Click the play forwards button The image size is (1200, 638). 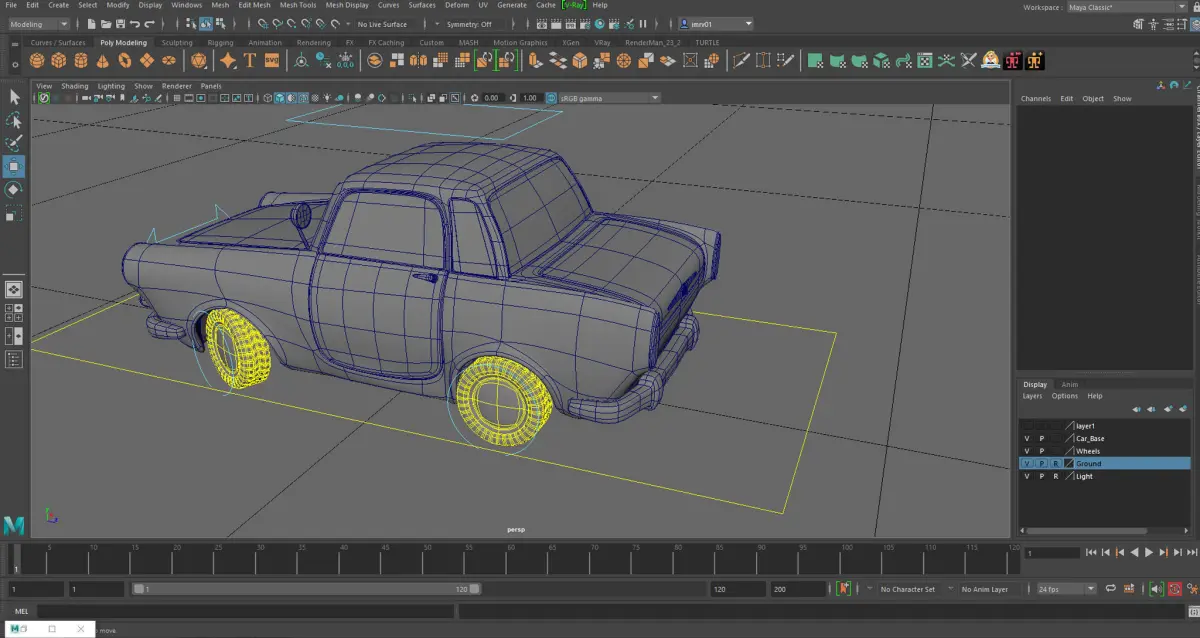(x=1149, y=552)
